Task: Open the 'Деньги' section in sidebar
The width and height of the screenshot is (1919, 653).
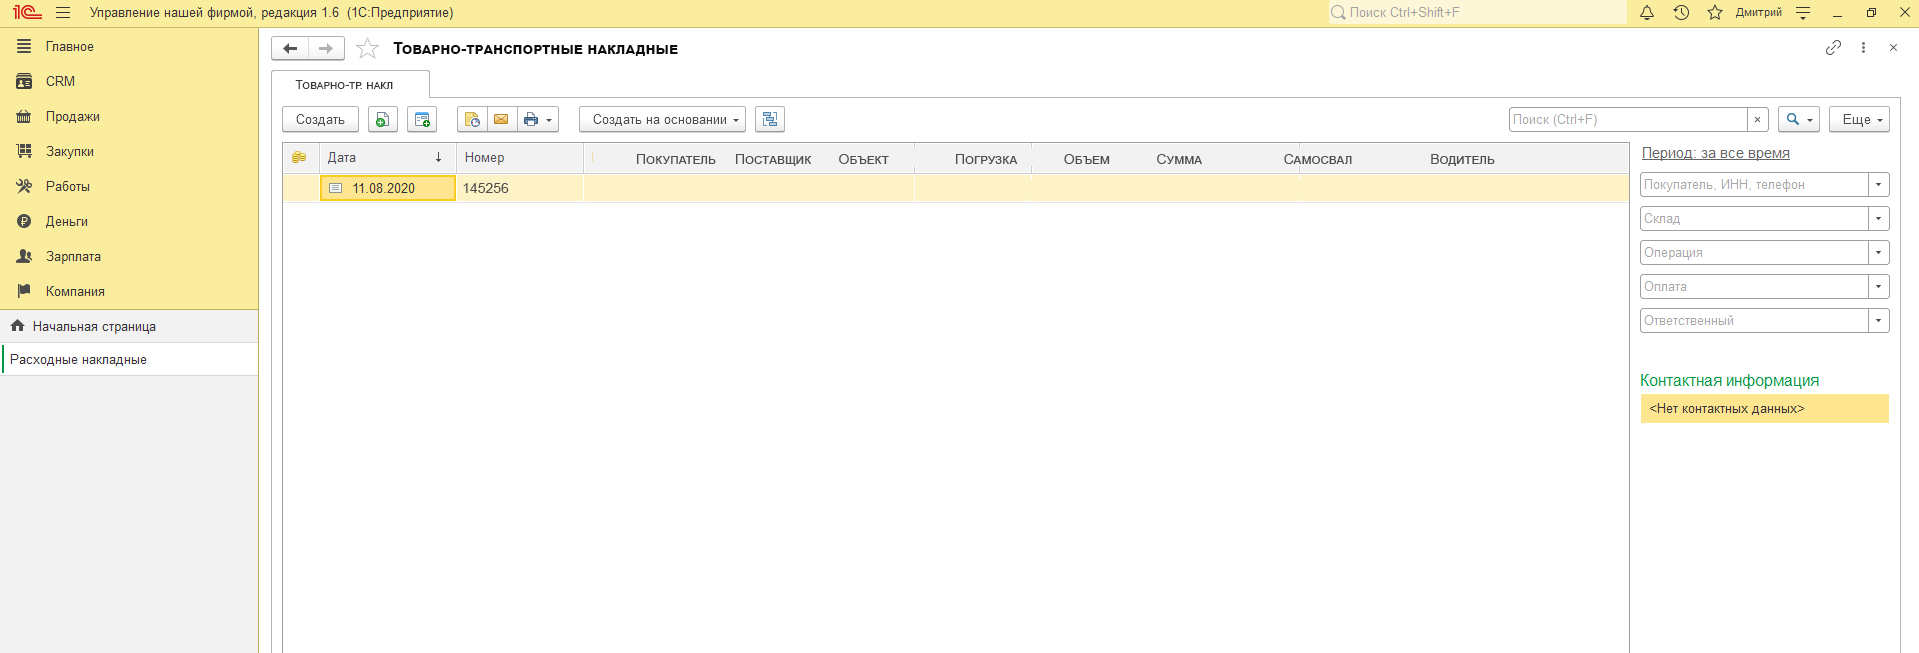Action: pyautogui.click(x=66, y=222)
